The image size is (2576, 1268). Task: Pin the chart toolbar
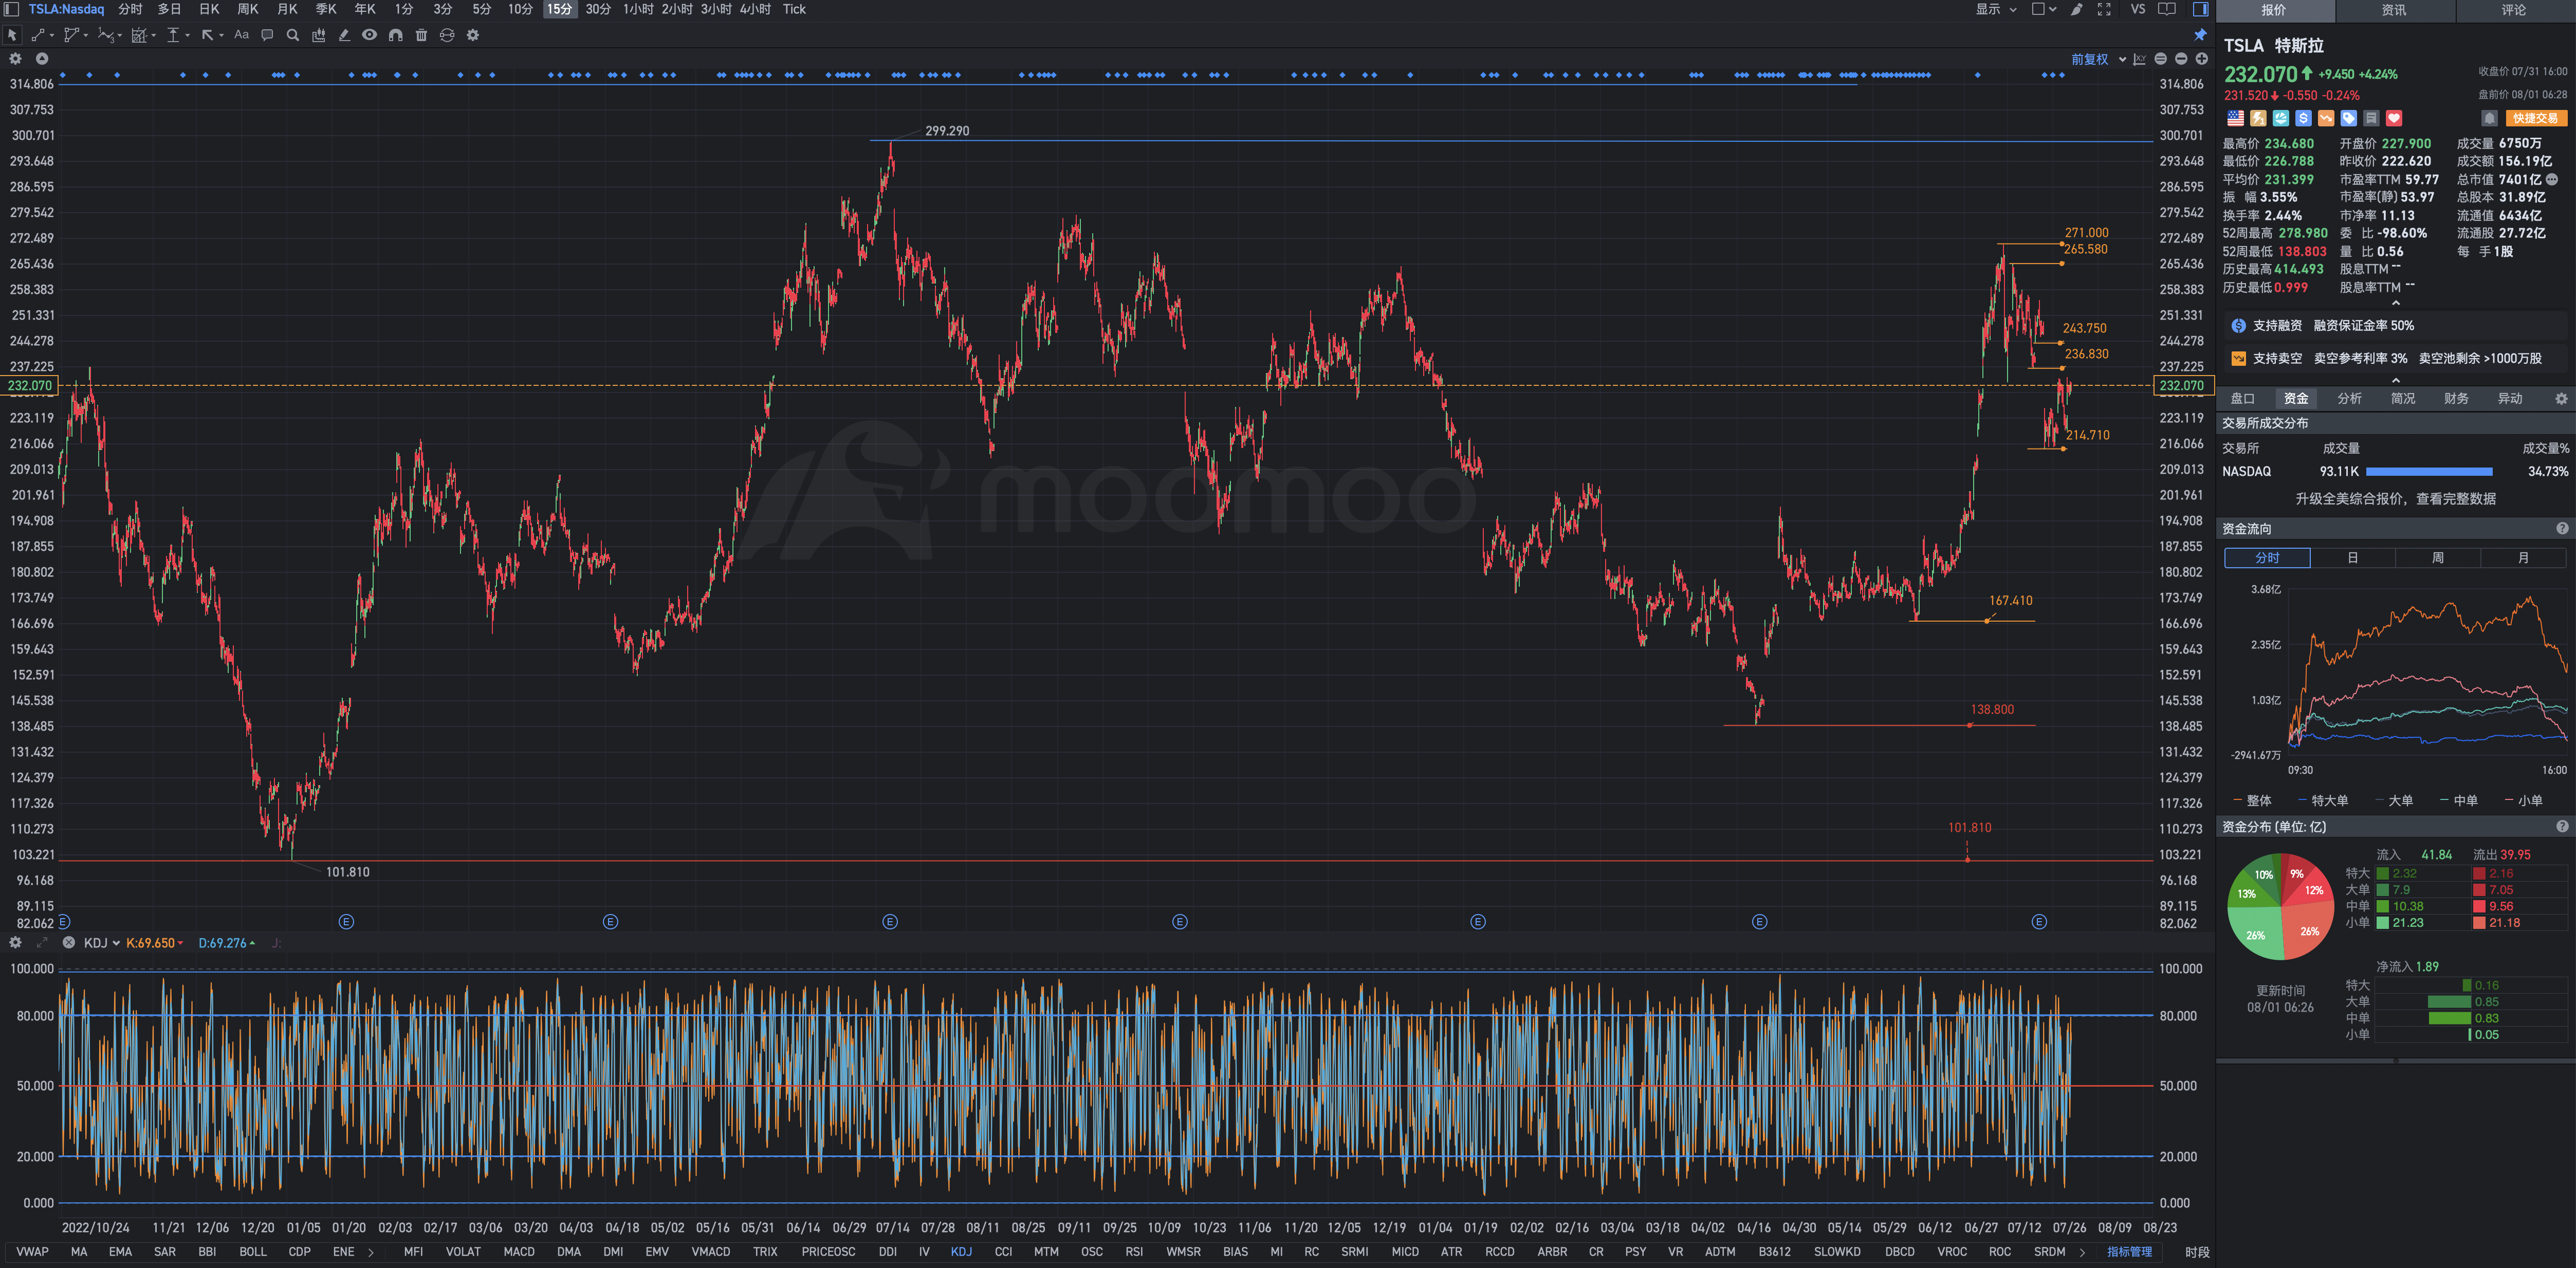[x=2200, y=35]
